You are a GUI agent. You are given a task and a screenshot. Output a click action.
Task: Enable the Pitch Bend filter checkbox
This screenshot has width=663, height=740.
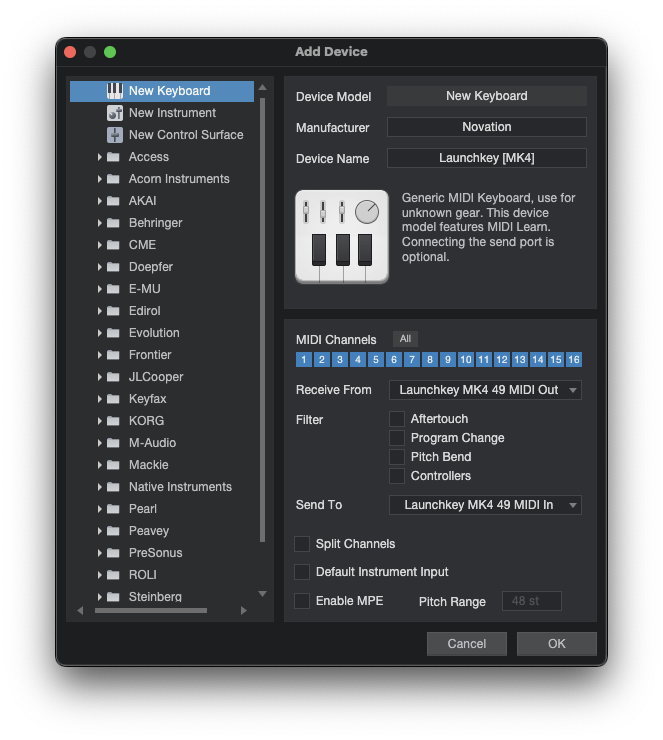click(x=397, y=457)
